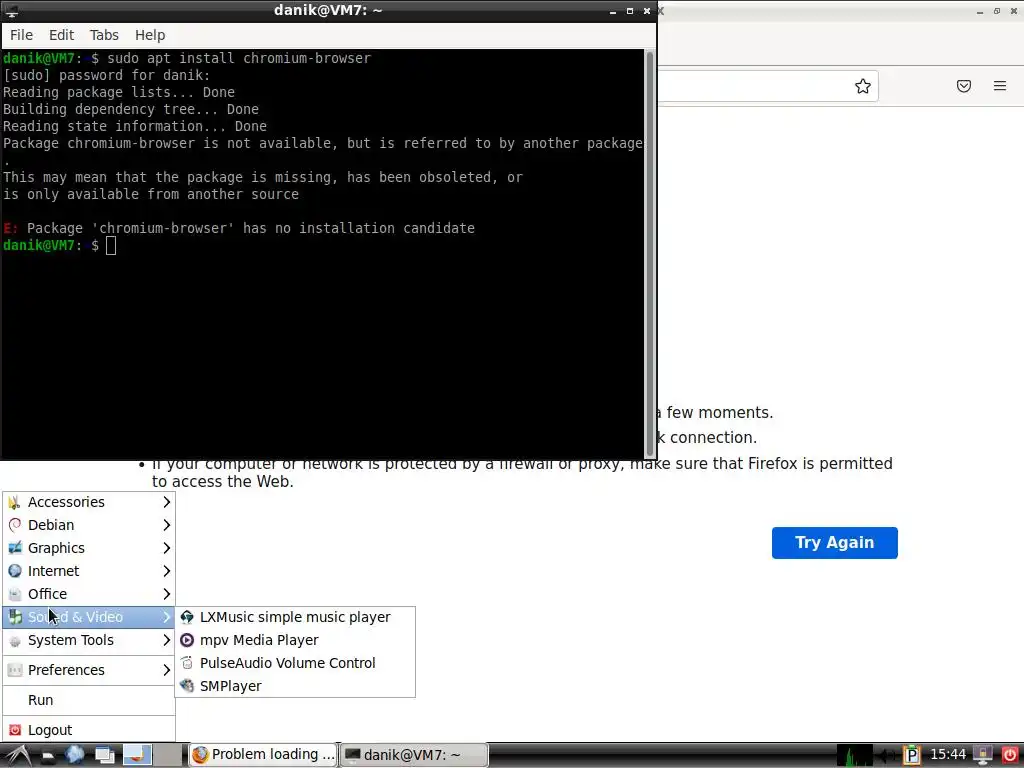Click SMPlayer icon in submenu
The width and height of the screenshot is (1024, 768).
tap(187, 686)
